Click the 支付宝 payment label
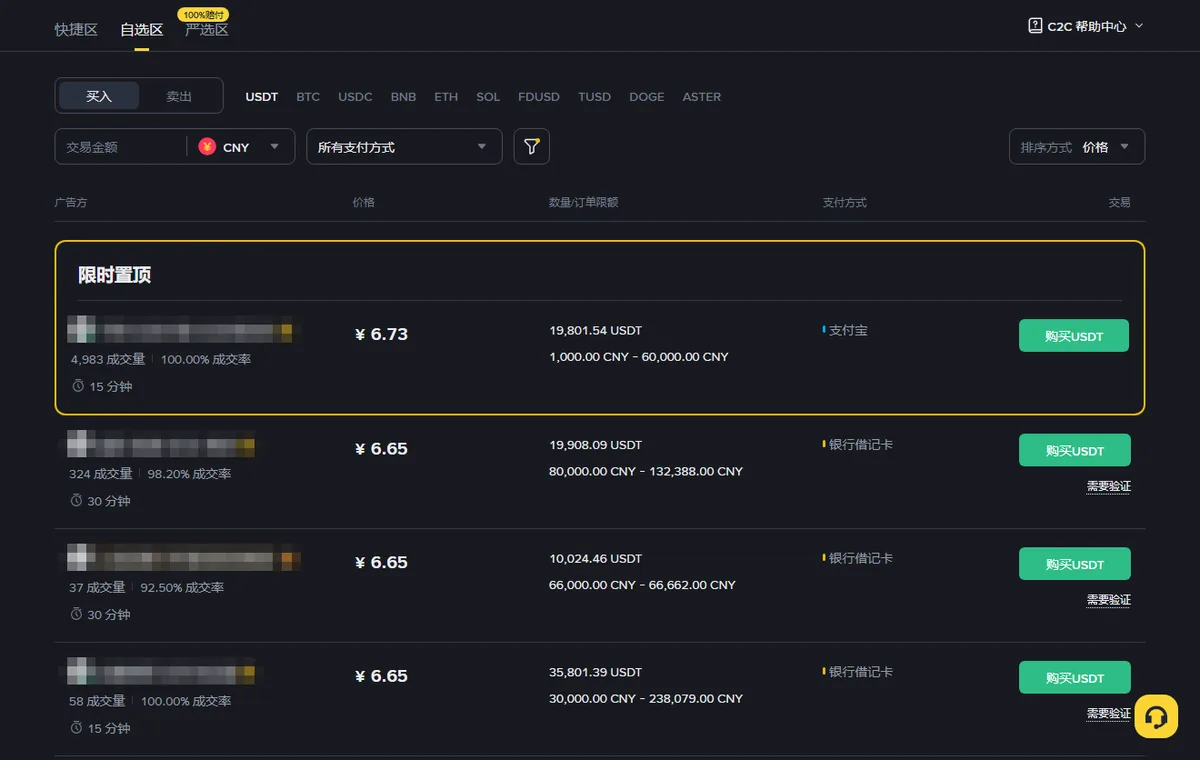 point(848,330)
